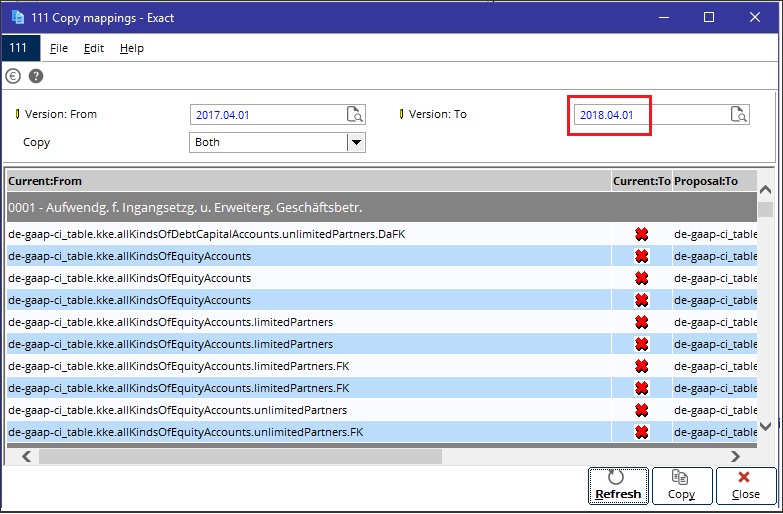
Task: Open the File menu
Action: pyautogui.click(x=59, y=48)
